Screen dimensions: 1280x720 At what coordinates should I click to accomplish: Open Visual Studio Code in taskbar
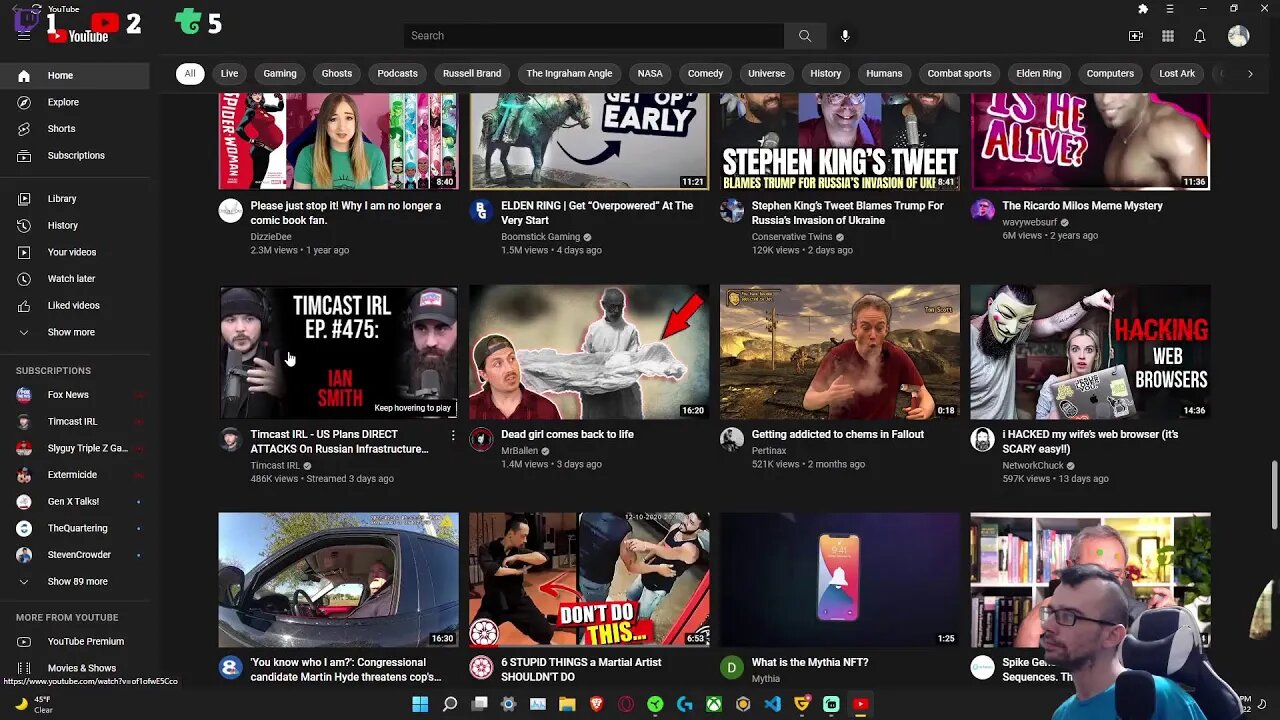click(772, 704)
